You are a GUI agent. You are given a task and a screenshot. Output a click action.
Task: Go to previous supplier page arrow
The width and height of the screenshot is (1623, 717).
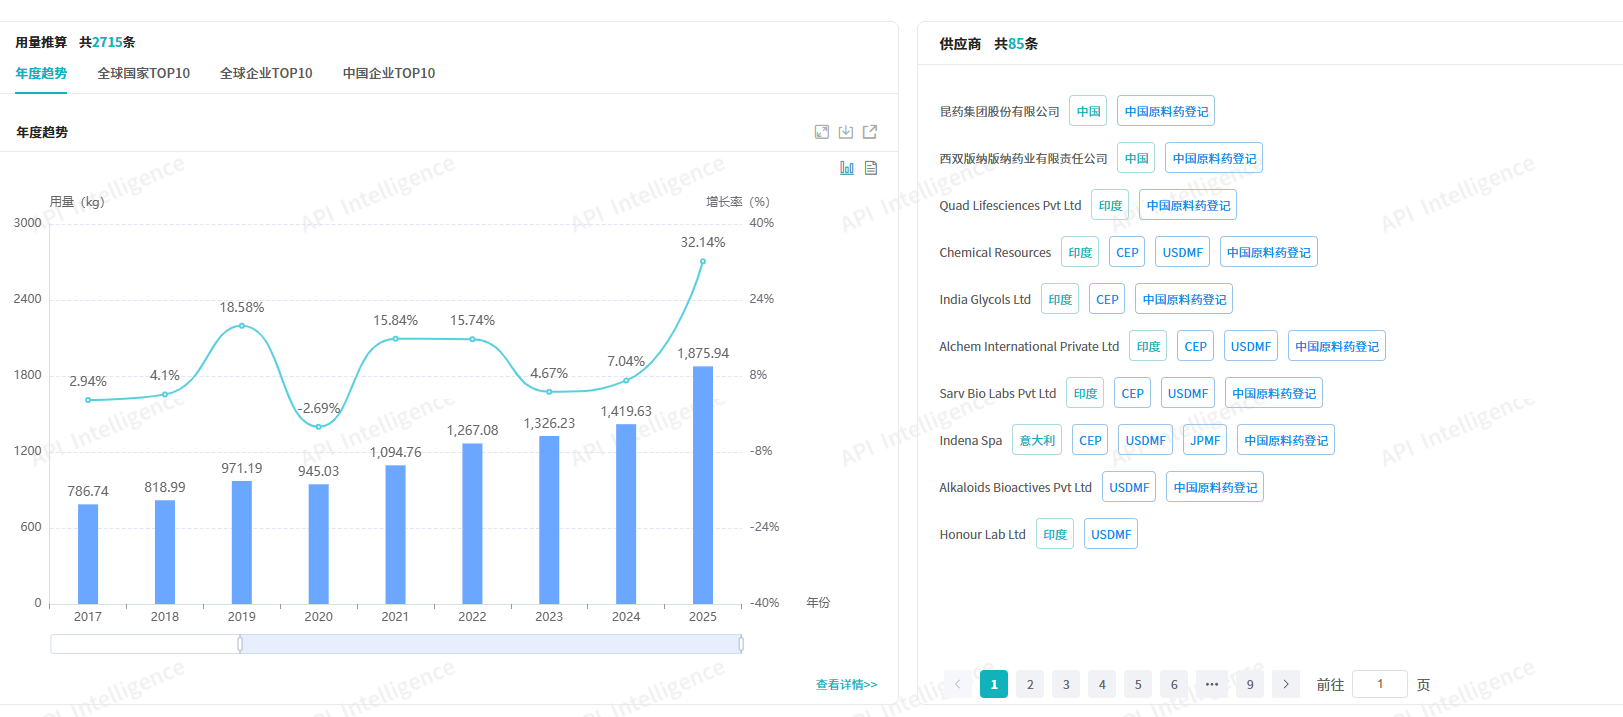(958, 684)
